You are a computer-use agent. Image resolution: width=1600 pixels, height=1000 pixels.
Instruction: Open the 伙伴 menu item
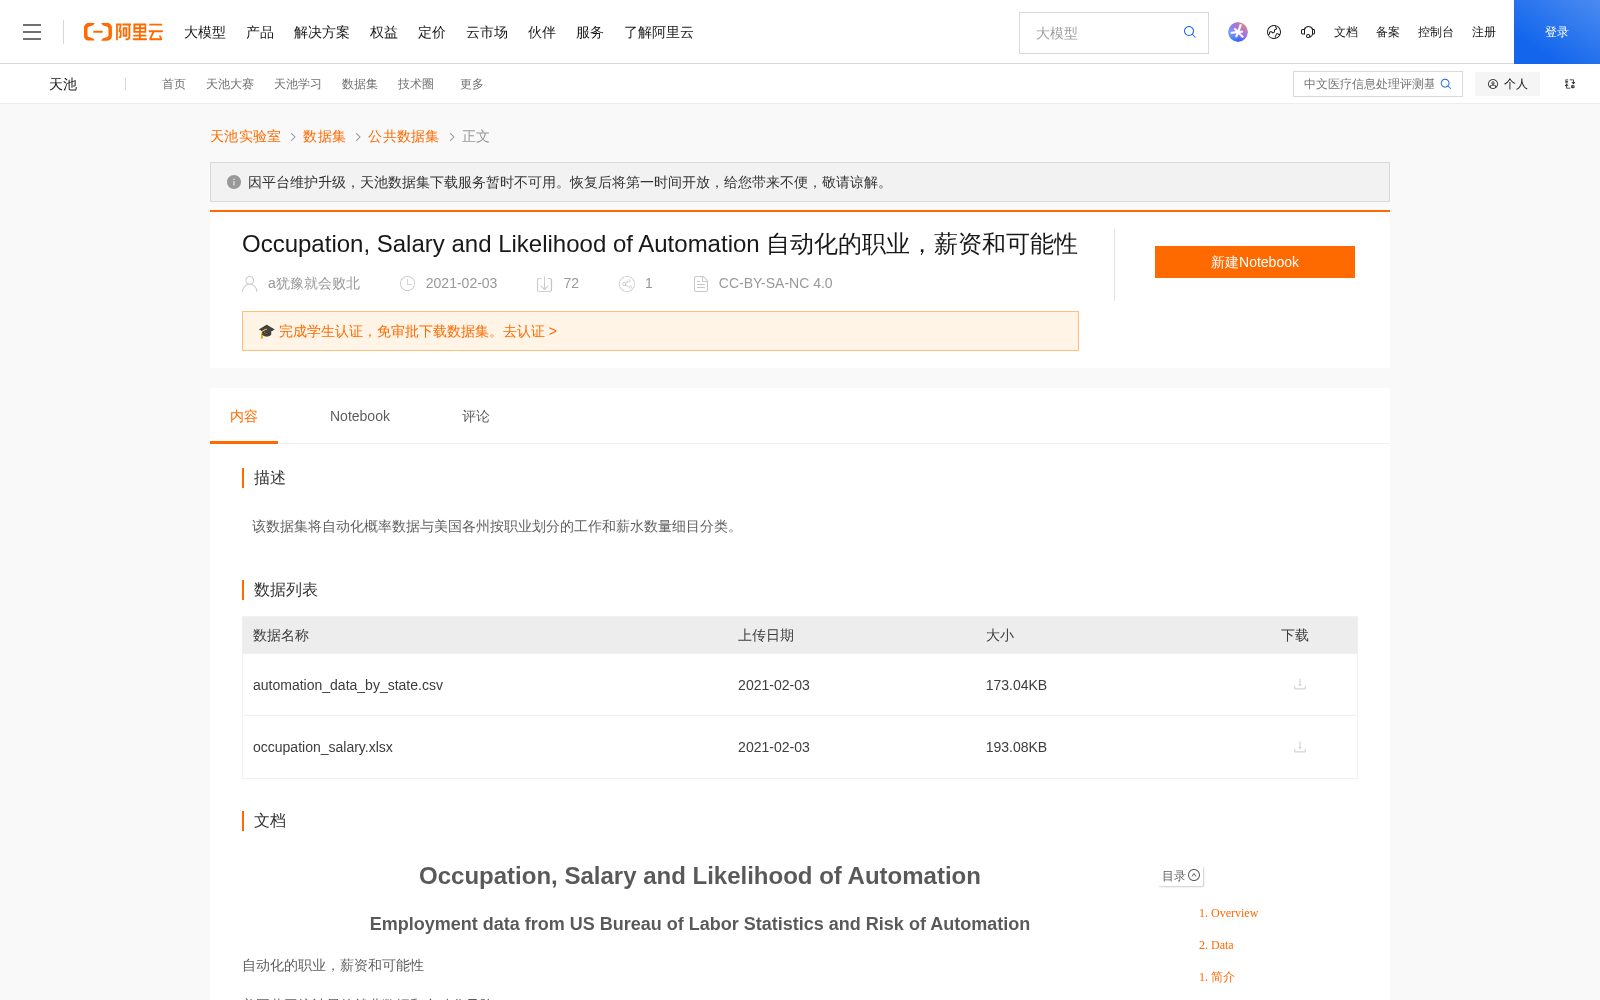(542, 32)
